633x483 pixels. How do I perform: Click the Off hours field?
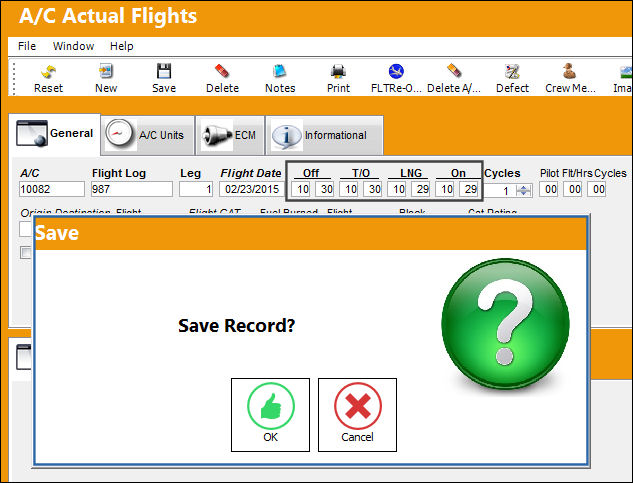(x=301, y=189)
